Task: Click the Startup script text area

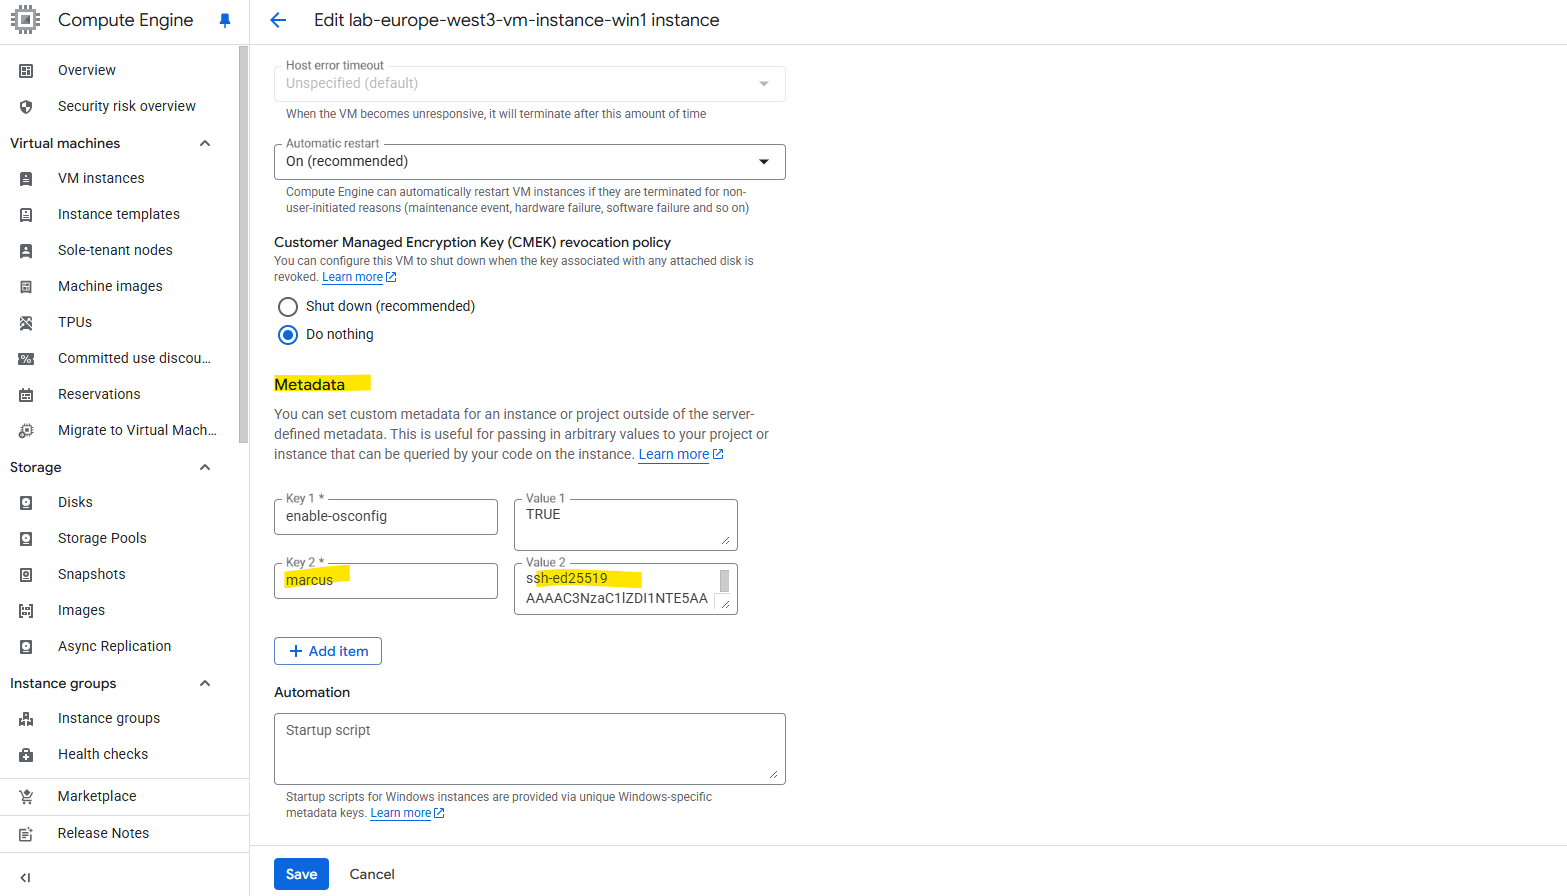Action: pos(530,749)
